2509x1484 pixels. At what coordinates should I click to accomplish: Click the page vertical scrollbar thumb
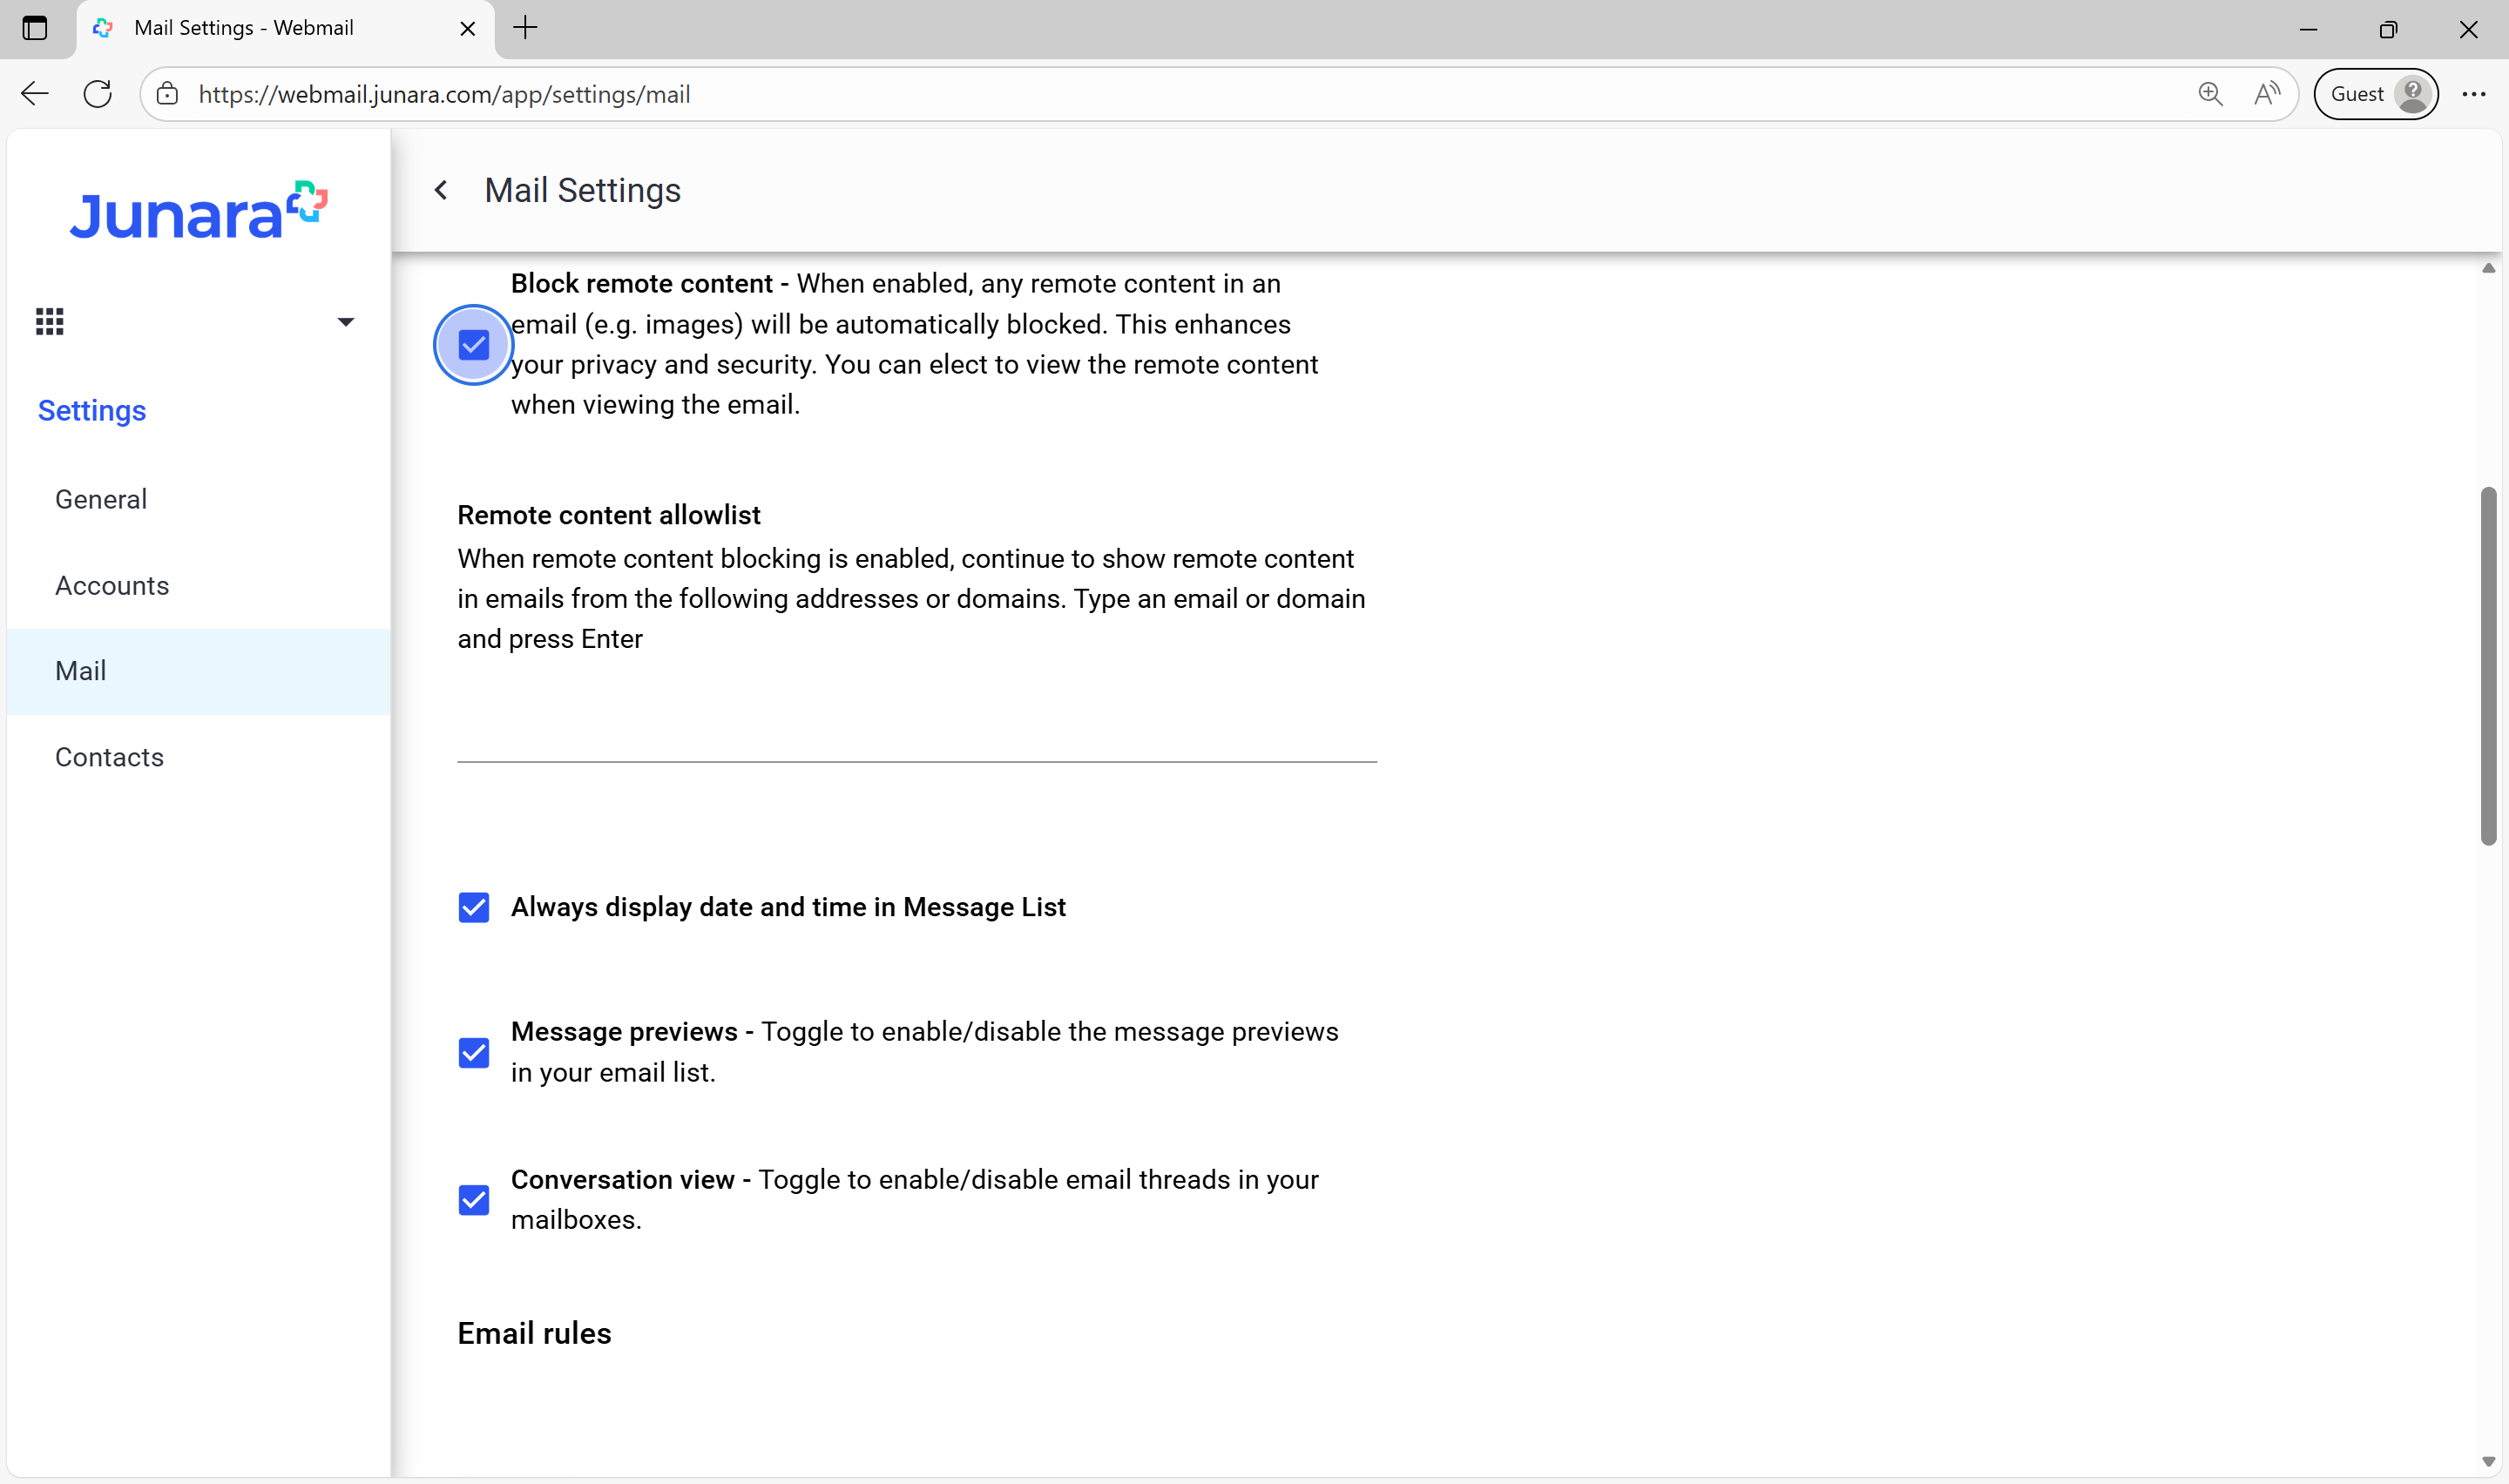point(2488,665)
